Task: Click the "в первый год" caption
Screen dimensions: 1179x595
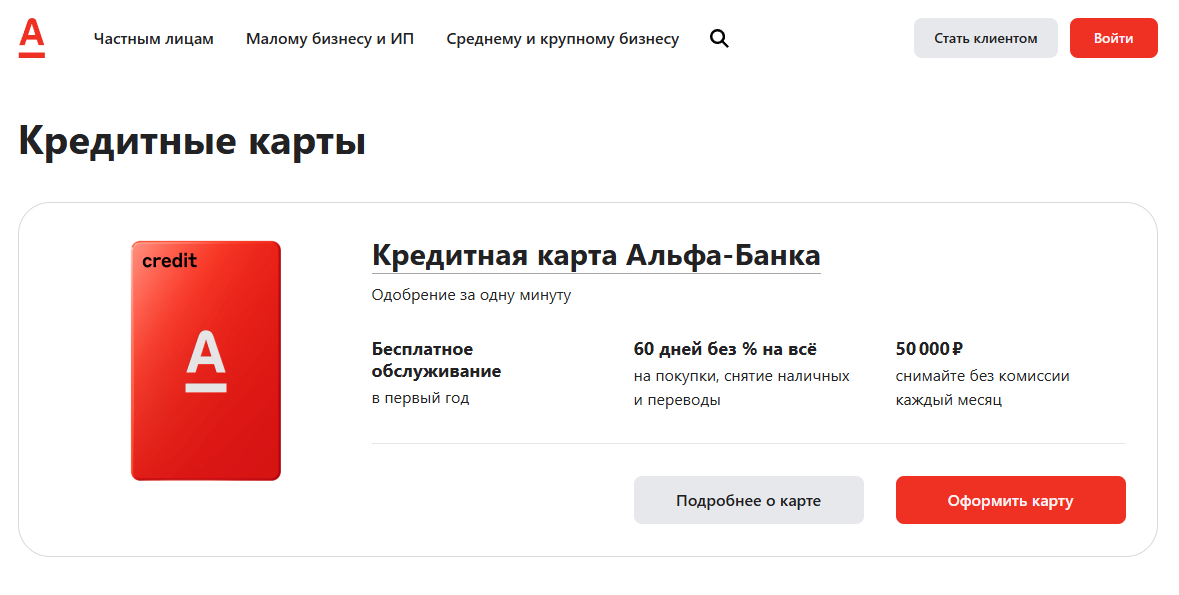Action: click(x=420, y=398)
